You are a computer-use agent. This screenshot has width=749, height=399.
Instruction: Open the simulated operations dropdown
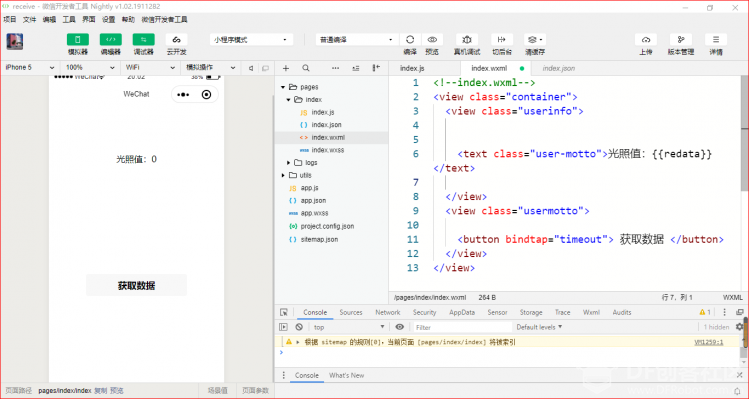(x=210, y=68)
